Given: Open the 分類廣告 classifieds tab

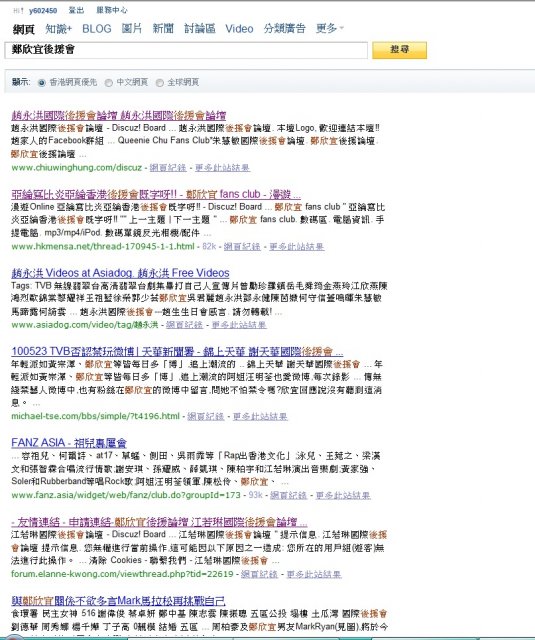Looking at the screenshot, I should click(x=284, y=28).
